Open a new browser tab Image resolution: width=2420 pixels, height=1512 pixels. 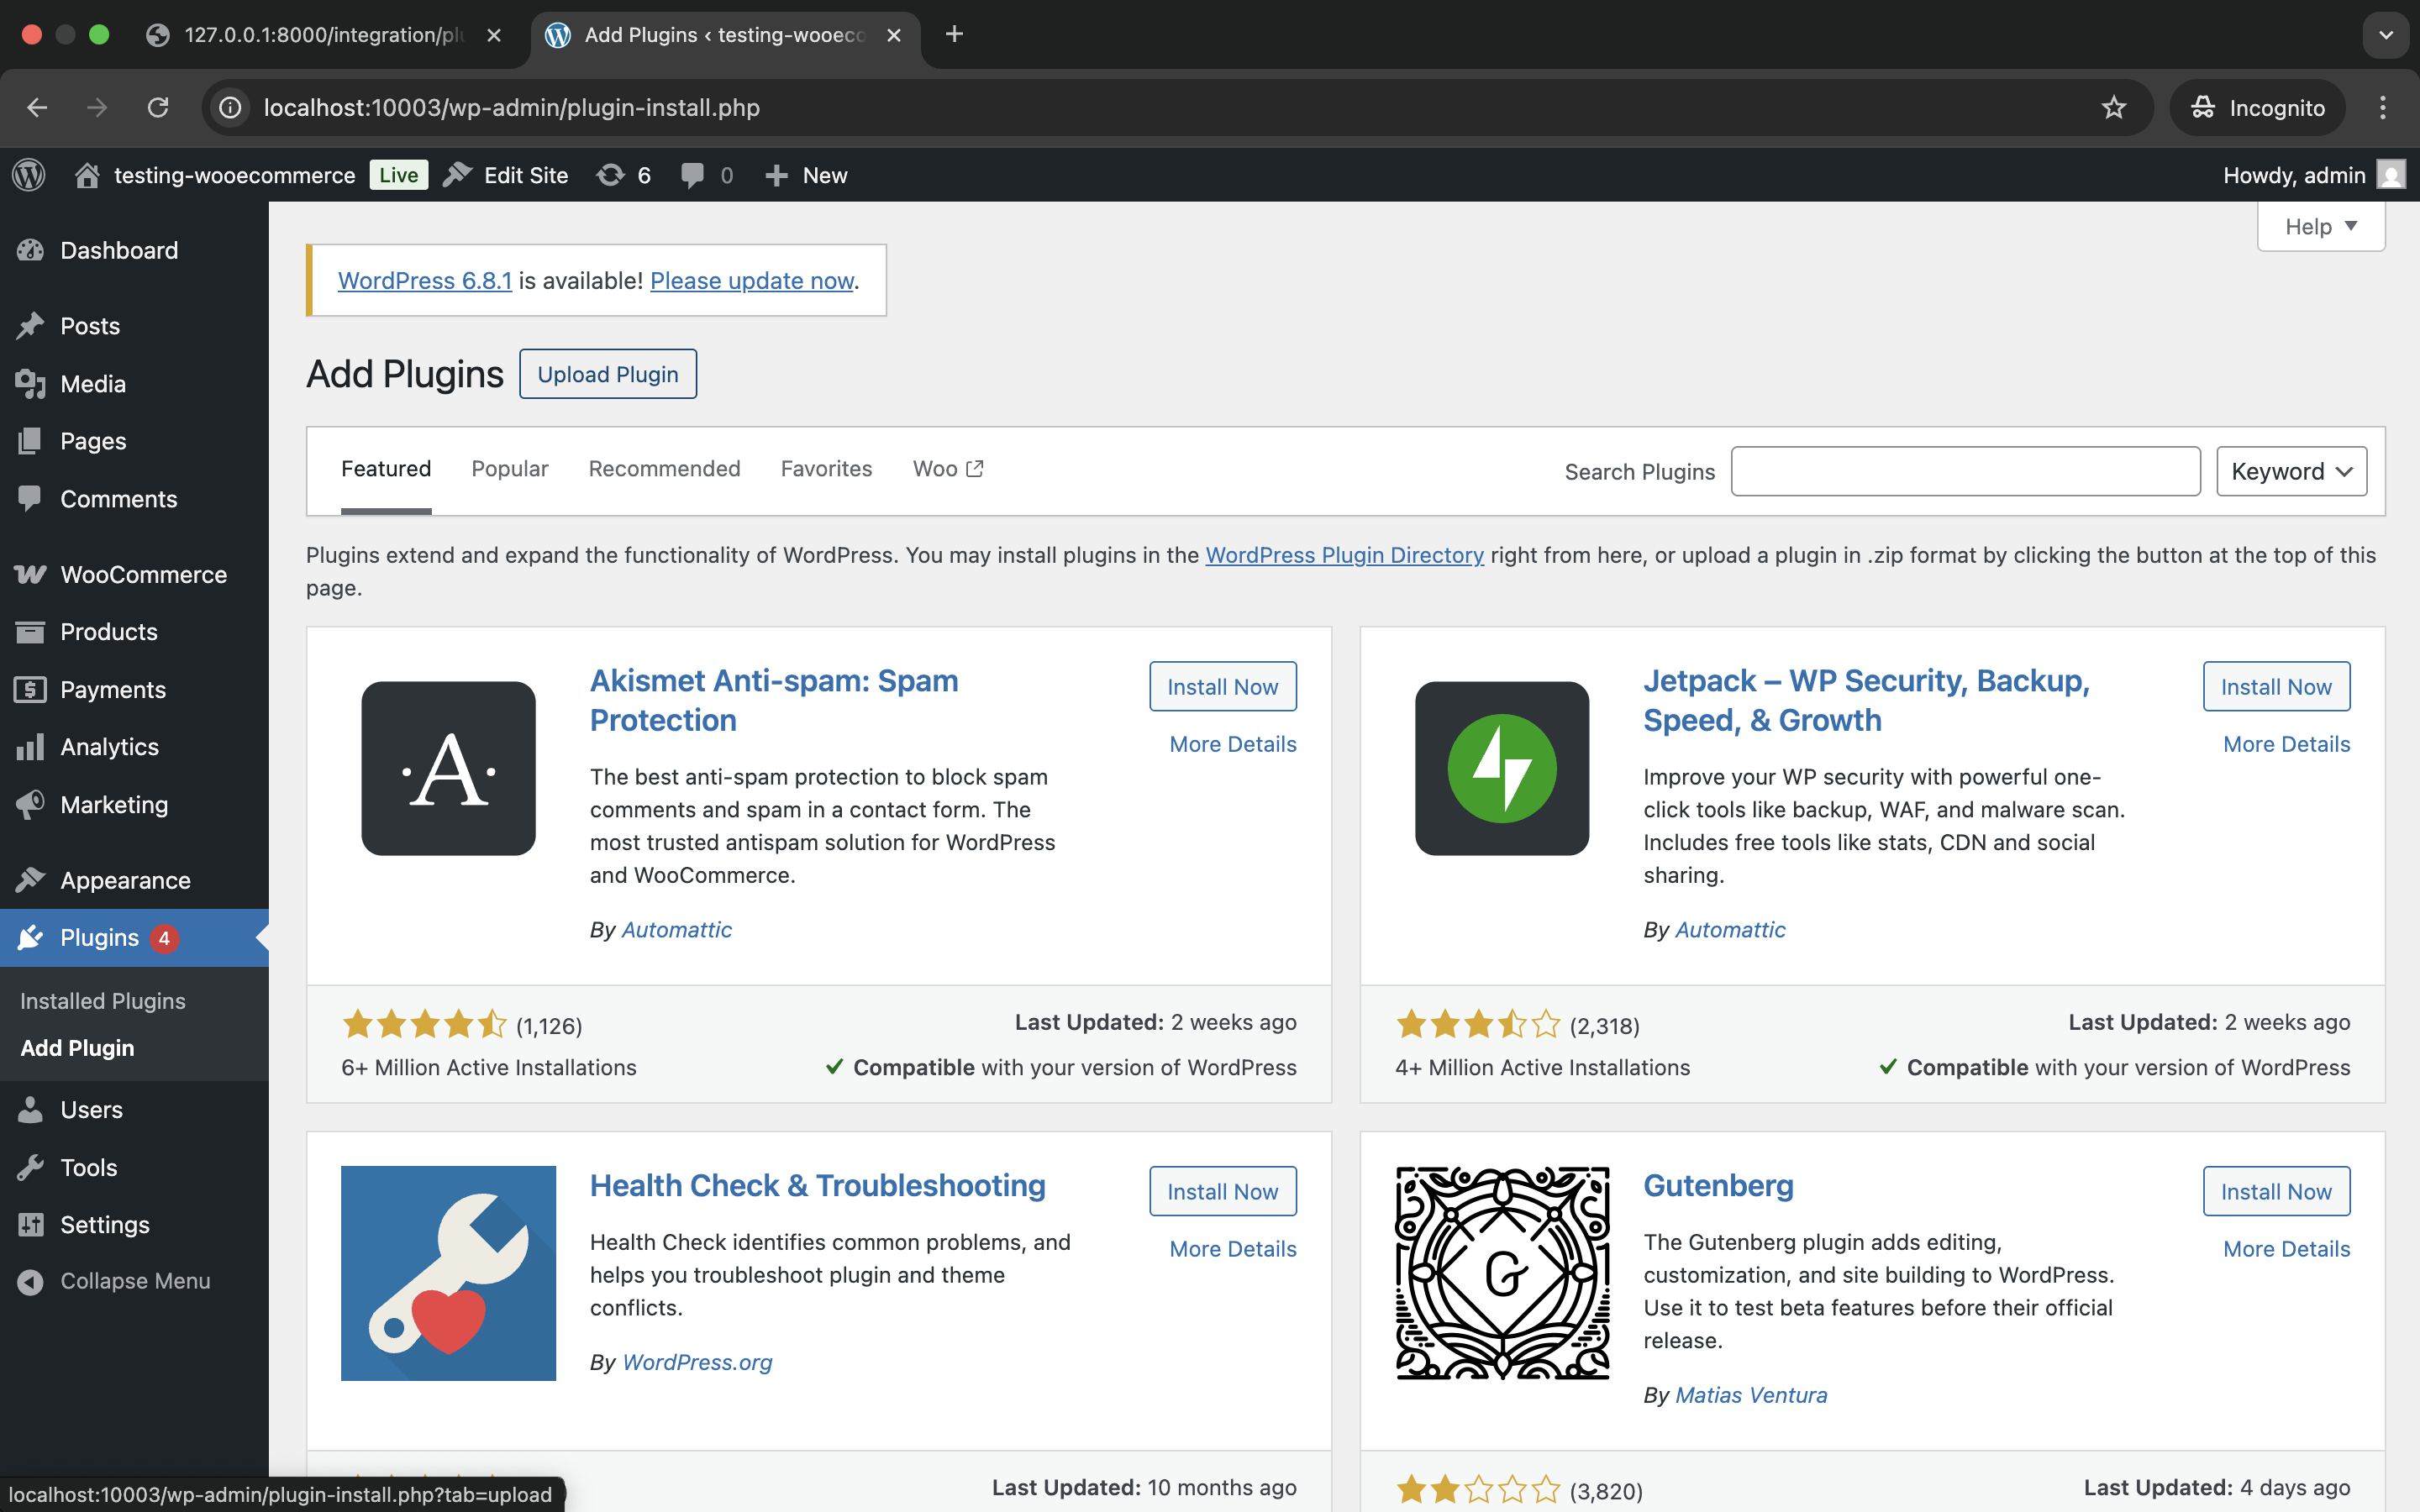click(954, 35)
